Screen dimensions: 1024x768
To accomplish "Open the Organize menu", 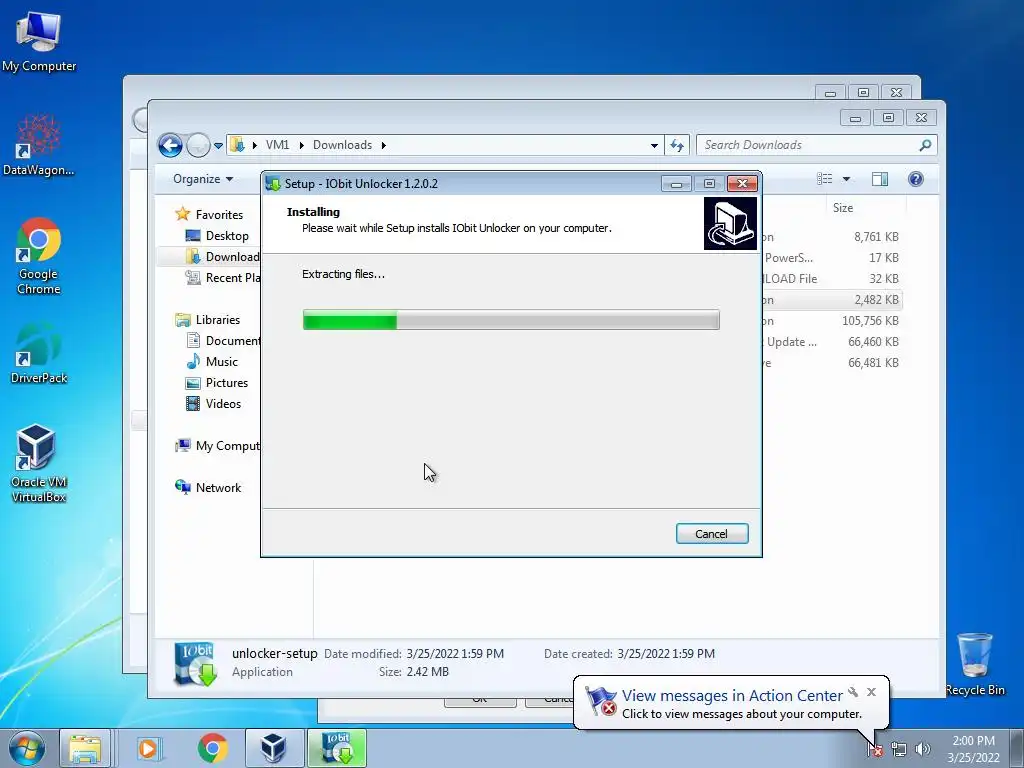I will click(x=203, y=179).
